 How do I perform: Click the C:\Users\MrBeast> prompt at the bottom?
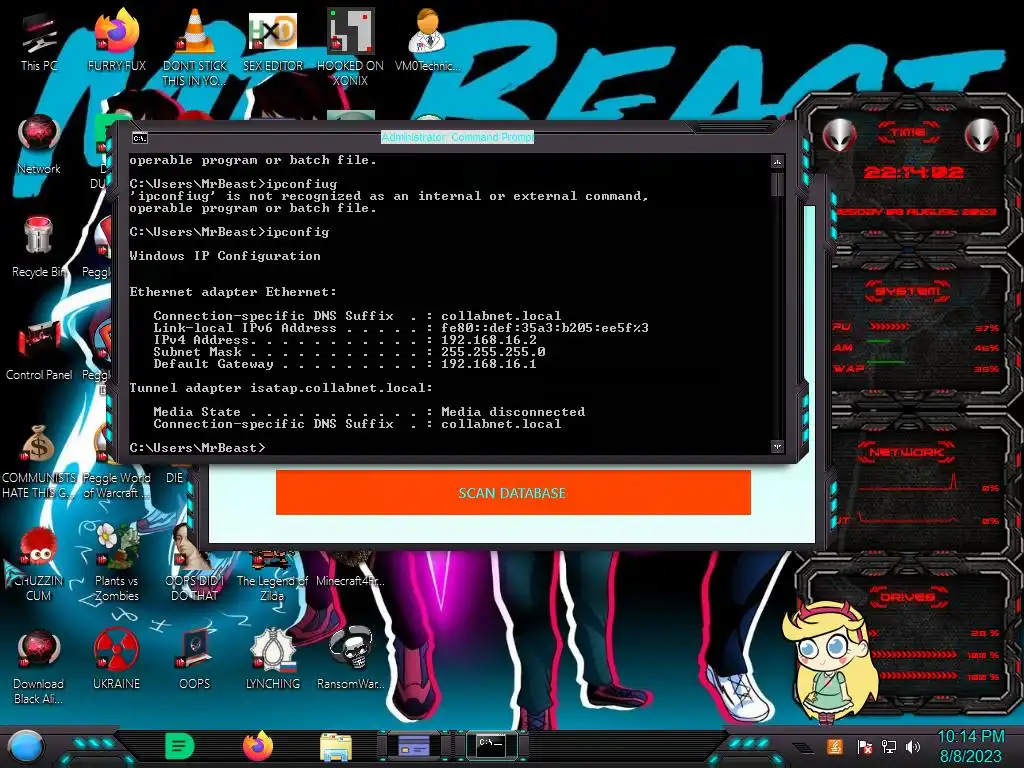tap(197, 448)
